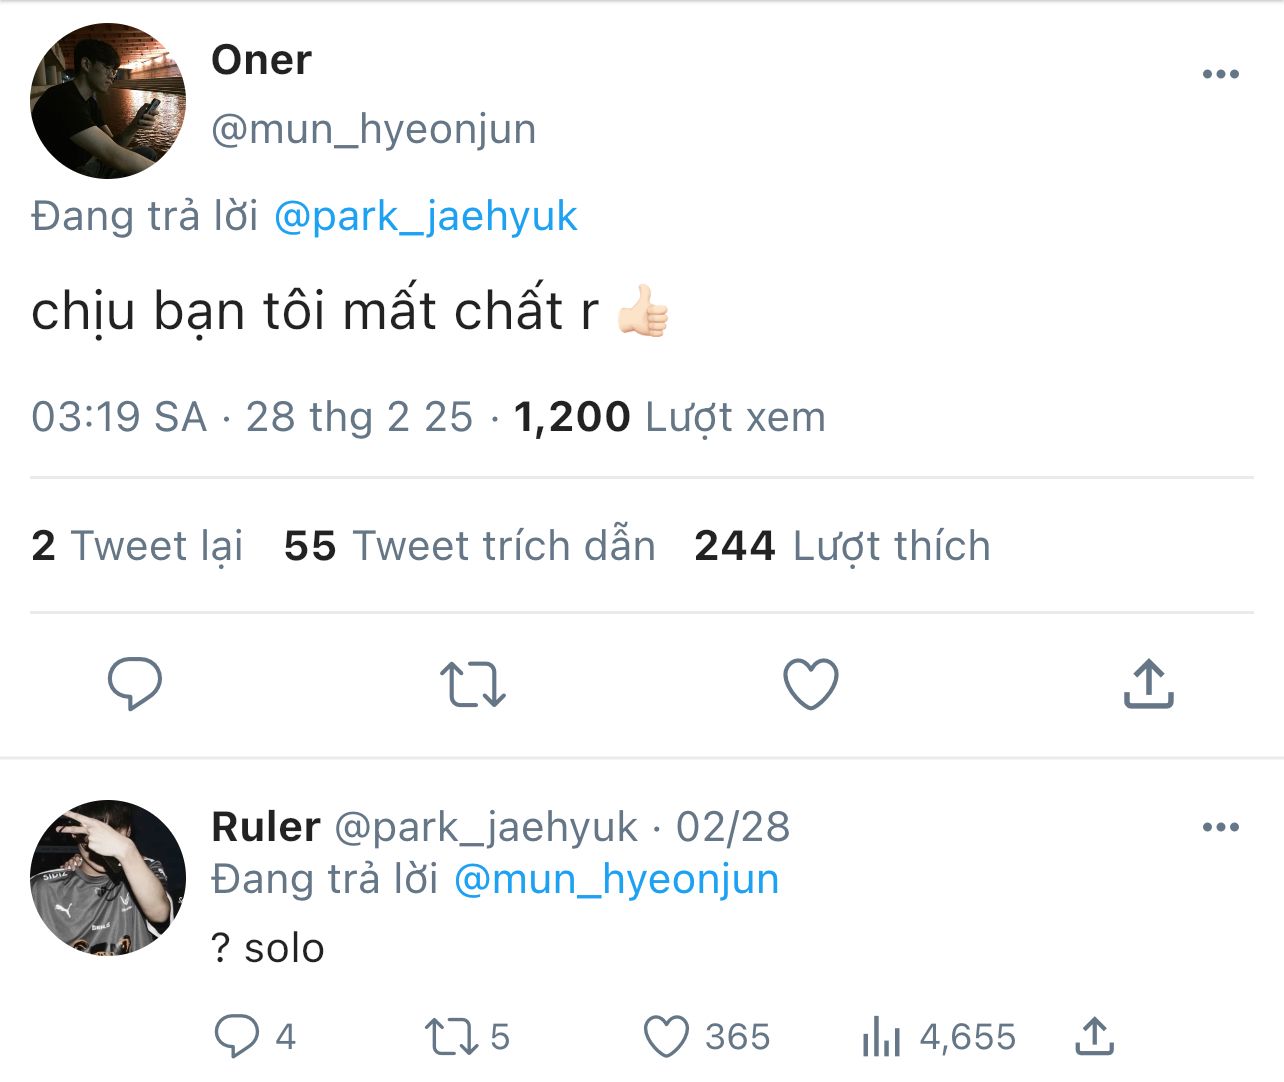
Task: Open Ruler's profile picture
Action: pos(108,877)
